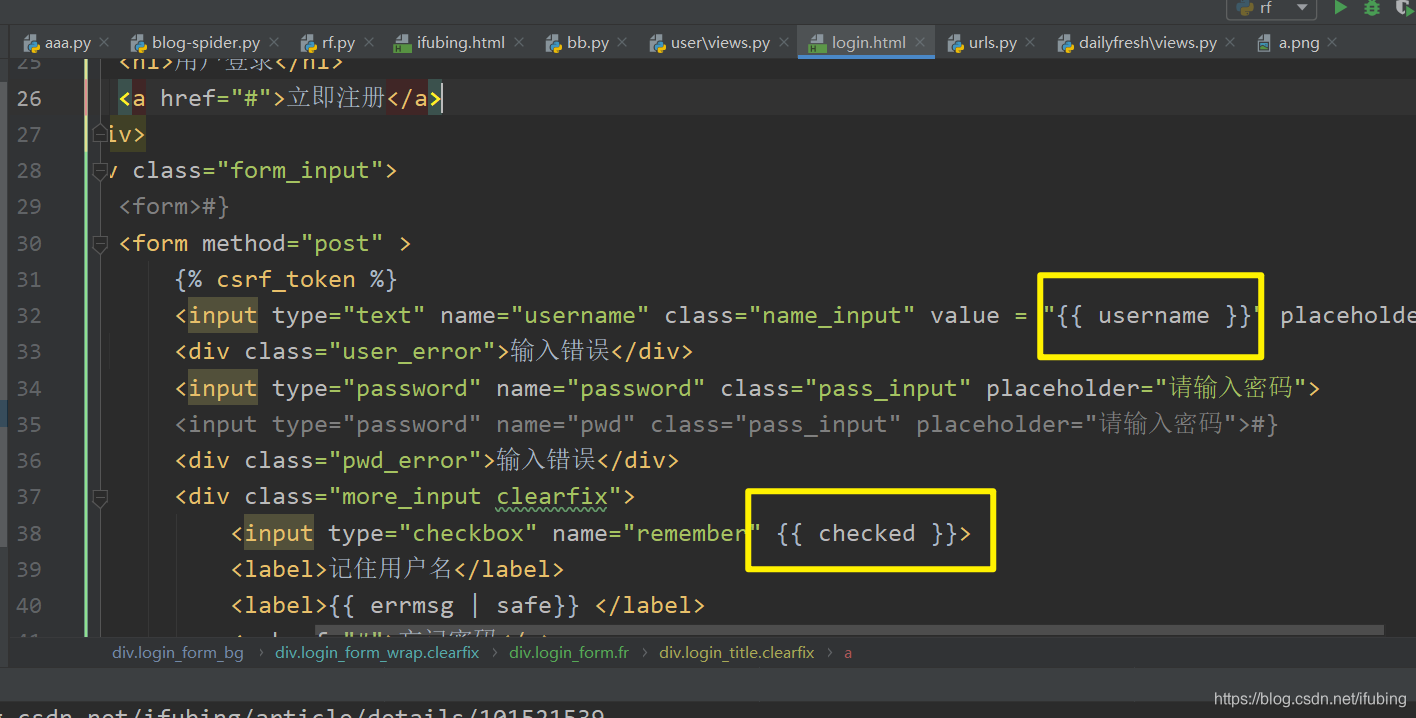
Task: Close the urls.py tab
Action: coord(1032,43)
